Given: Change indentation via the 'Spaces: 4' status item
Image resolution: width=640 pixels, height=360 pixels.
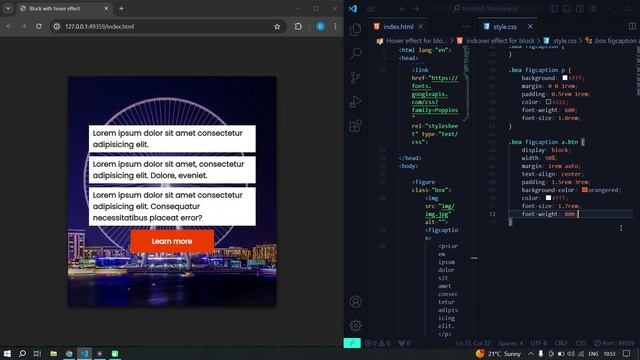Looking at the screenshot, I should click(510, 343).
